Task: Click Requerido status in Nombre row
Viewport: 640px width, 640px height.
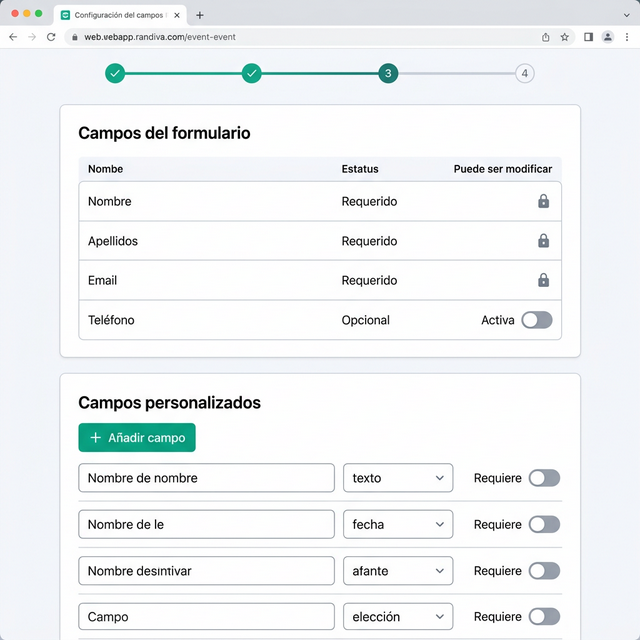Action: pyautogui.click(x=369, y=201)
